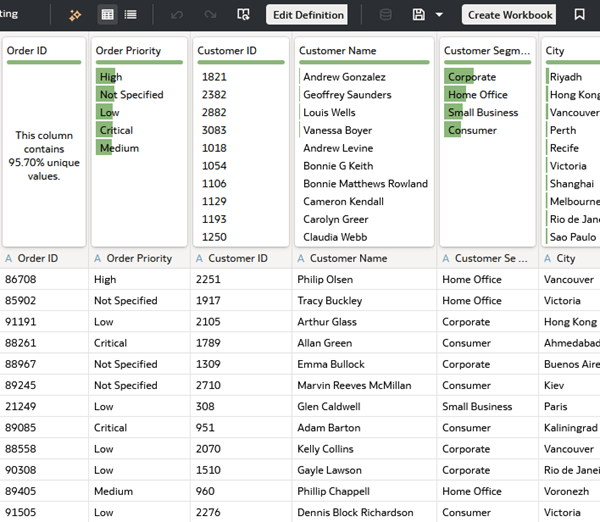
Task: Click the attribute type icon beside City header
Action: (x=548, y=259)
